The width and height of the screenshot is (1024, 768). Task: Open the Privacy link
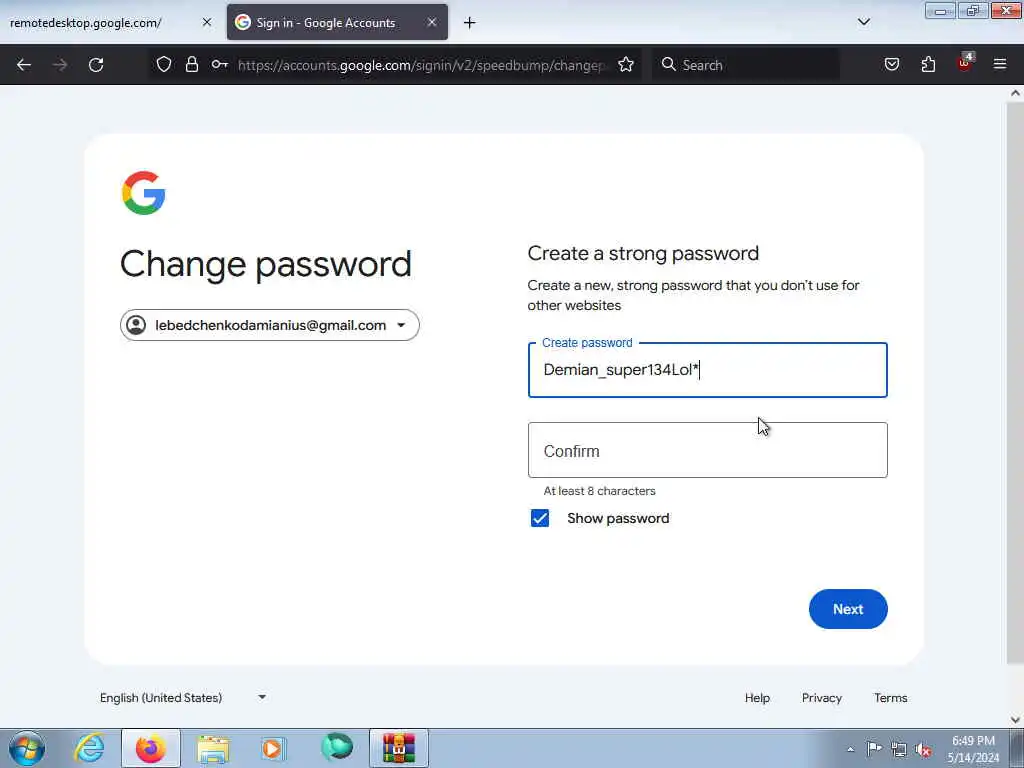coord(822,697)
